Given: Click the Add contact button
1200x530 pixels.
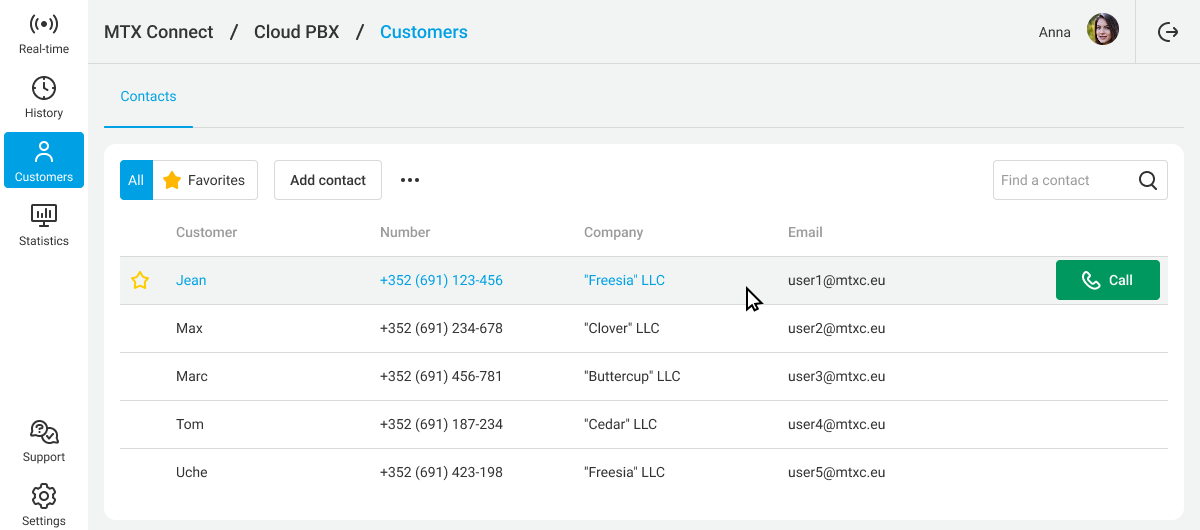Looking at the screenshot, I should tap(328, 180).
